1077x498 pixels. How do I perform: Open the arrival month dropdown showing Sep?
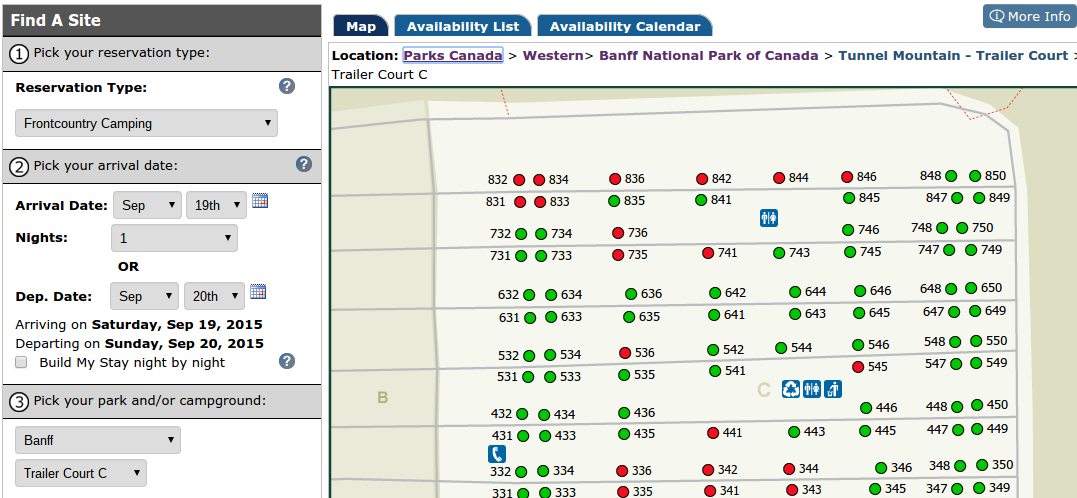pyautogui.click(x=147, y=205)
